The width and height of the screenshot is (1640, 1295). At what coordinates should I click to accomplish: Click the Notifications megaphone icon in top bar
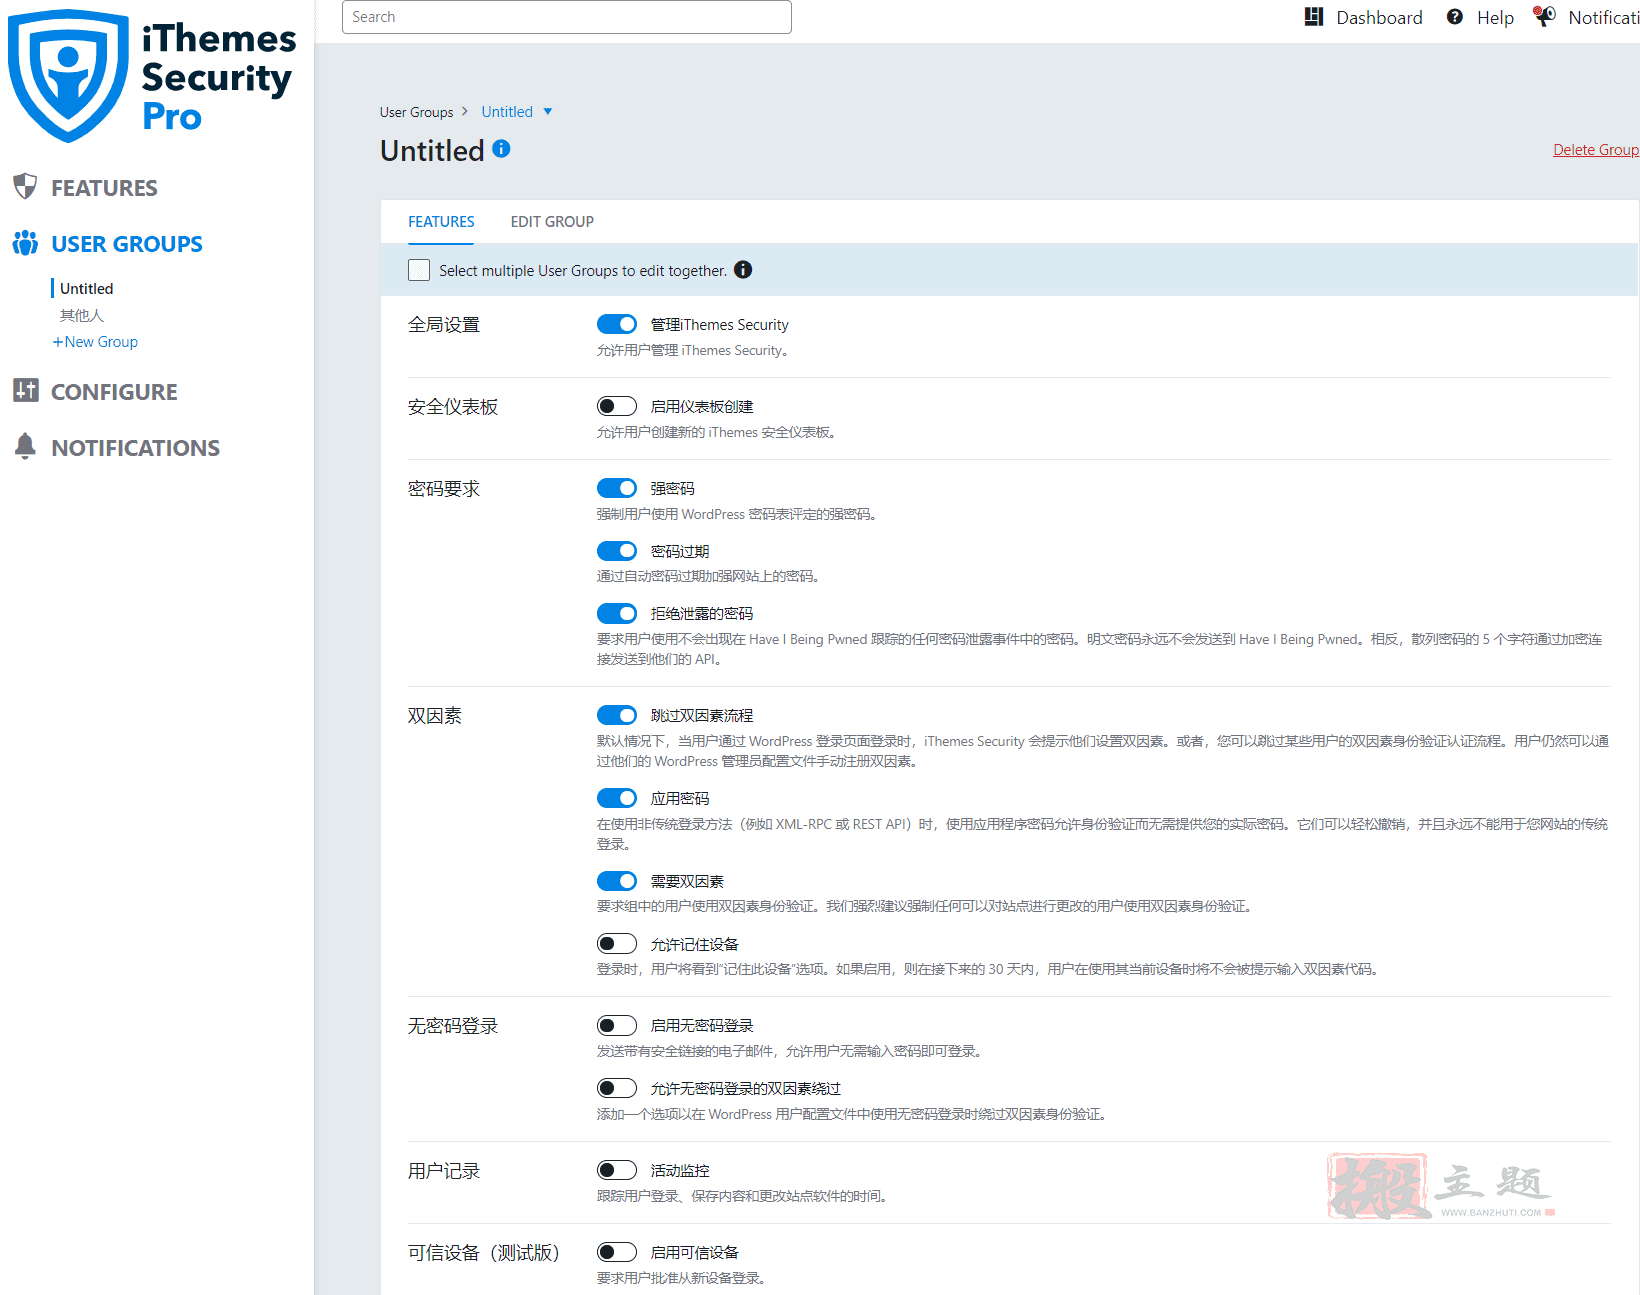pyautogui.click(x=1545, y=16)
